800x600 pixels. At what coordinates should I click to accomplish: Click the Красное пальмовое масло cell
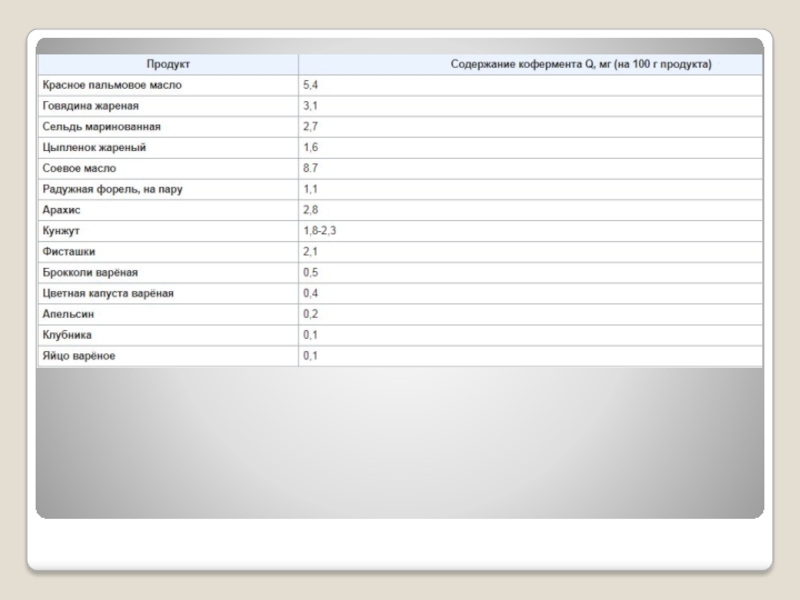coord(112,85)
